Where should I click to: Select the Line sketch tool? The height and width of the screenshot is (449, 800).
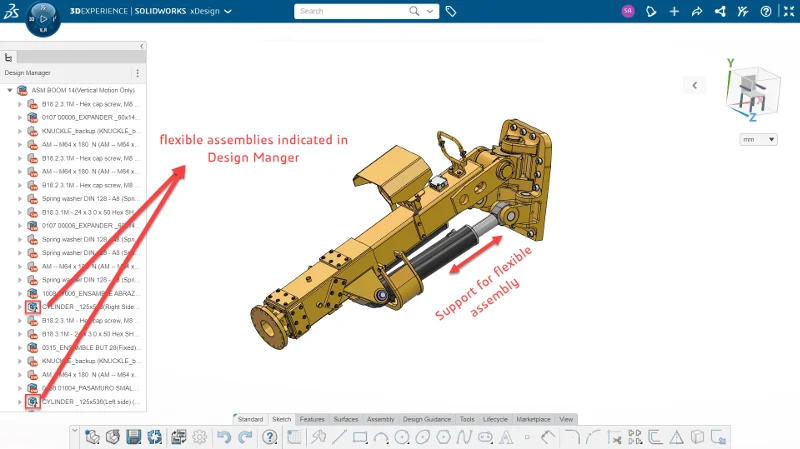click(x=339, y=437)
